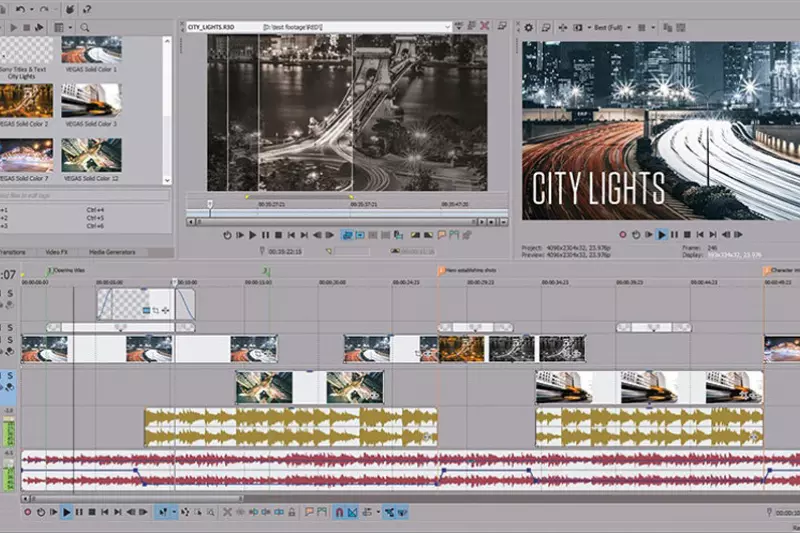Click the timeline record button
800x533 pixels.
click(x=28, y=512)
